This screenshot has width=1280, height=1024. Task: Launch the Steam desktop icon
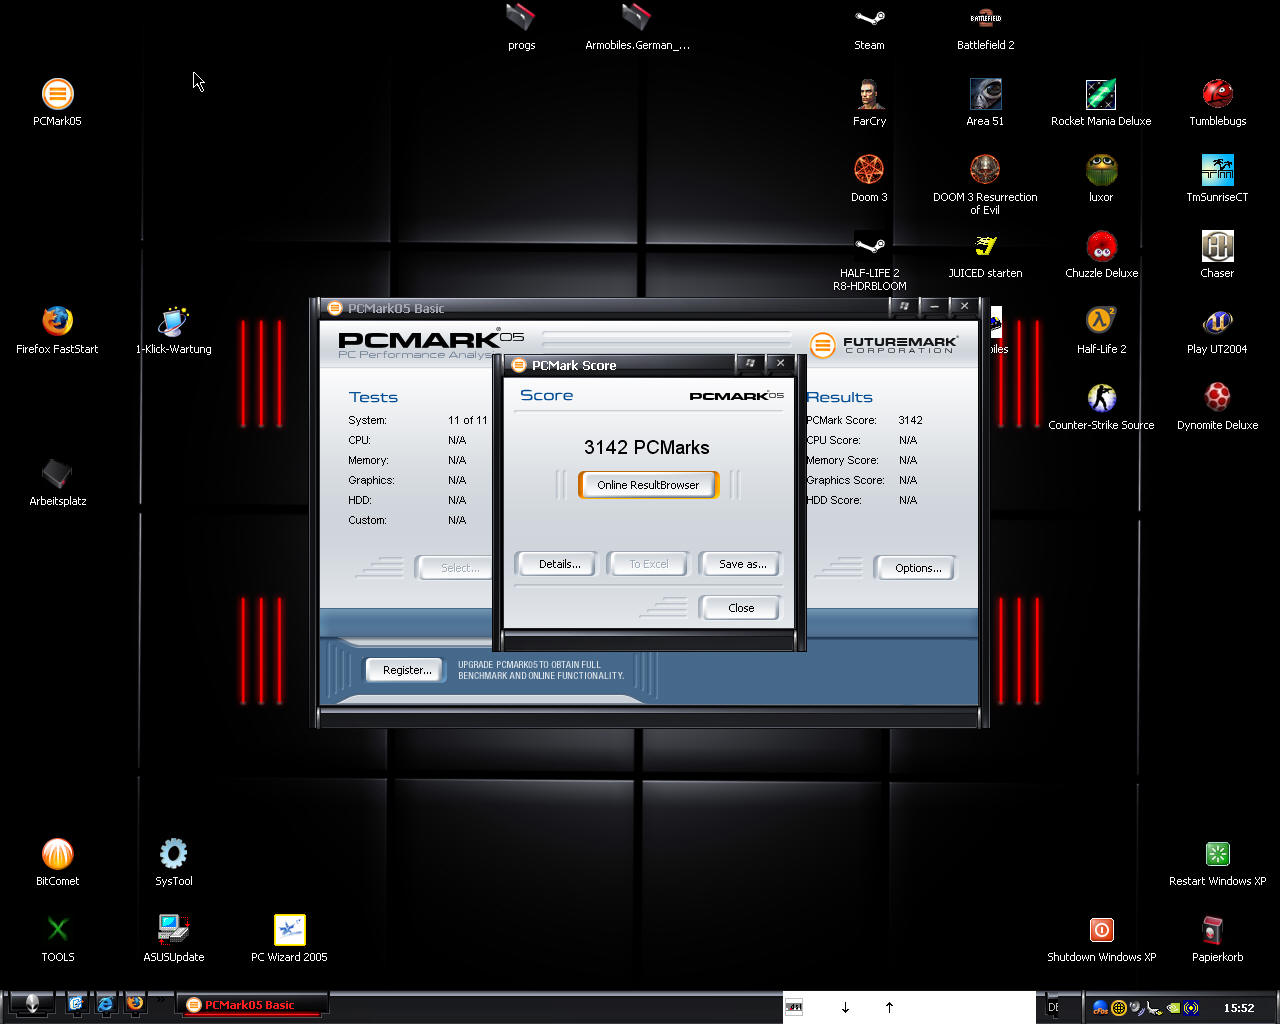click(x=869, y=17)
